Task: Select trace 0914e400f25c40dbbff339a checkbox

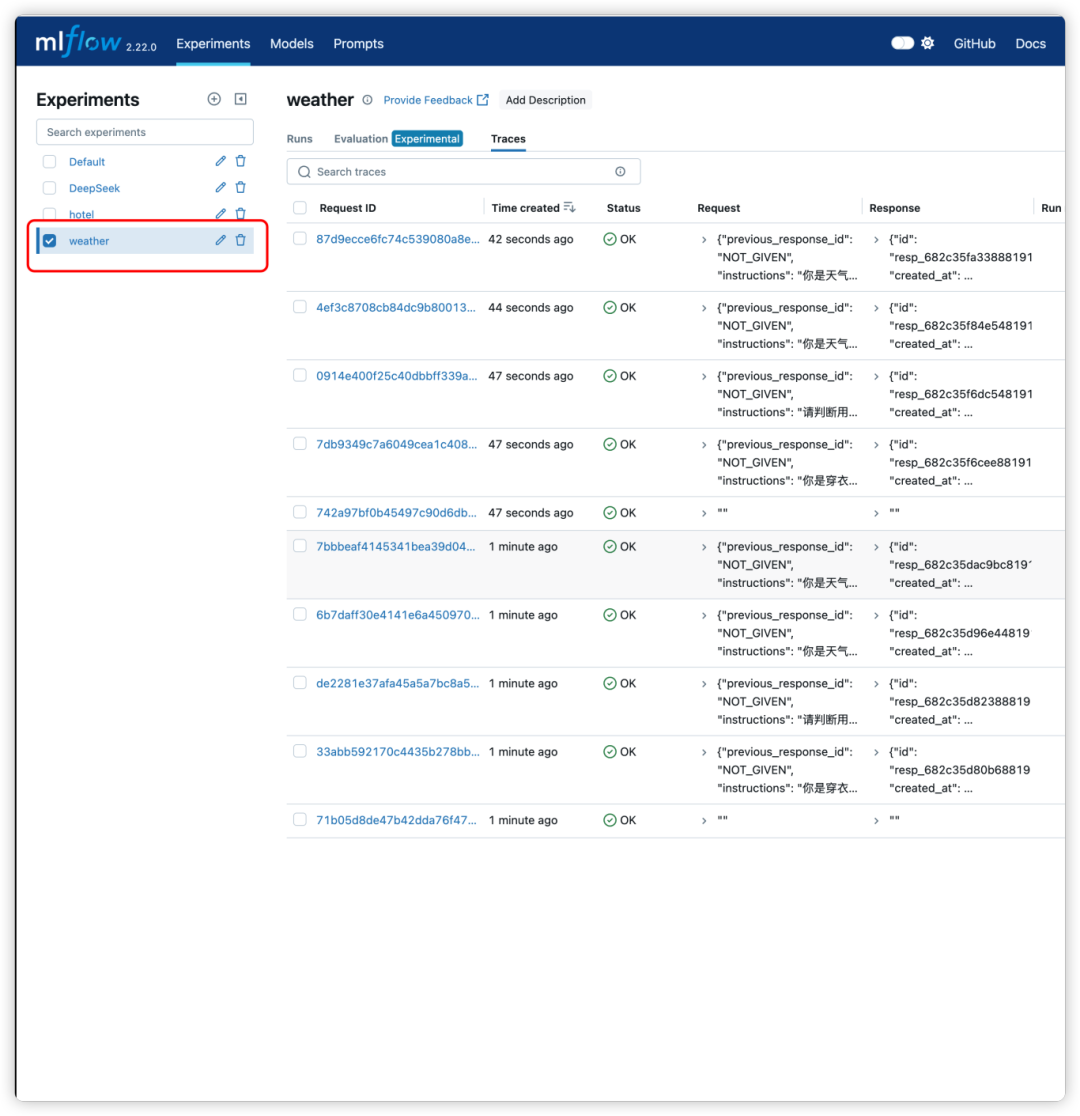Action: (300, 375)
